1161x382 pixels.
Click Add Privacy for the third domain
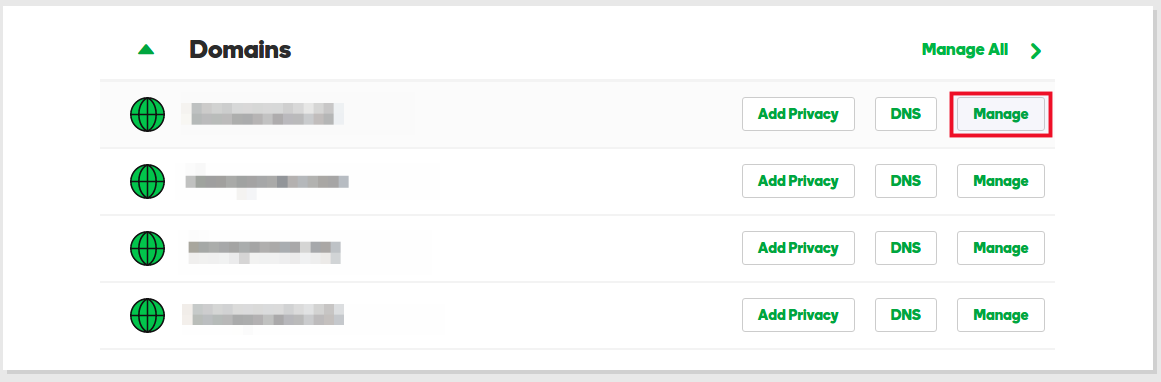pos(798,248)
